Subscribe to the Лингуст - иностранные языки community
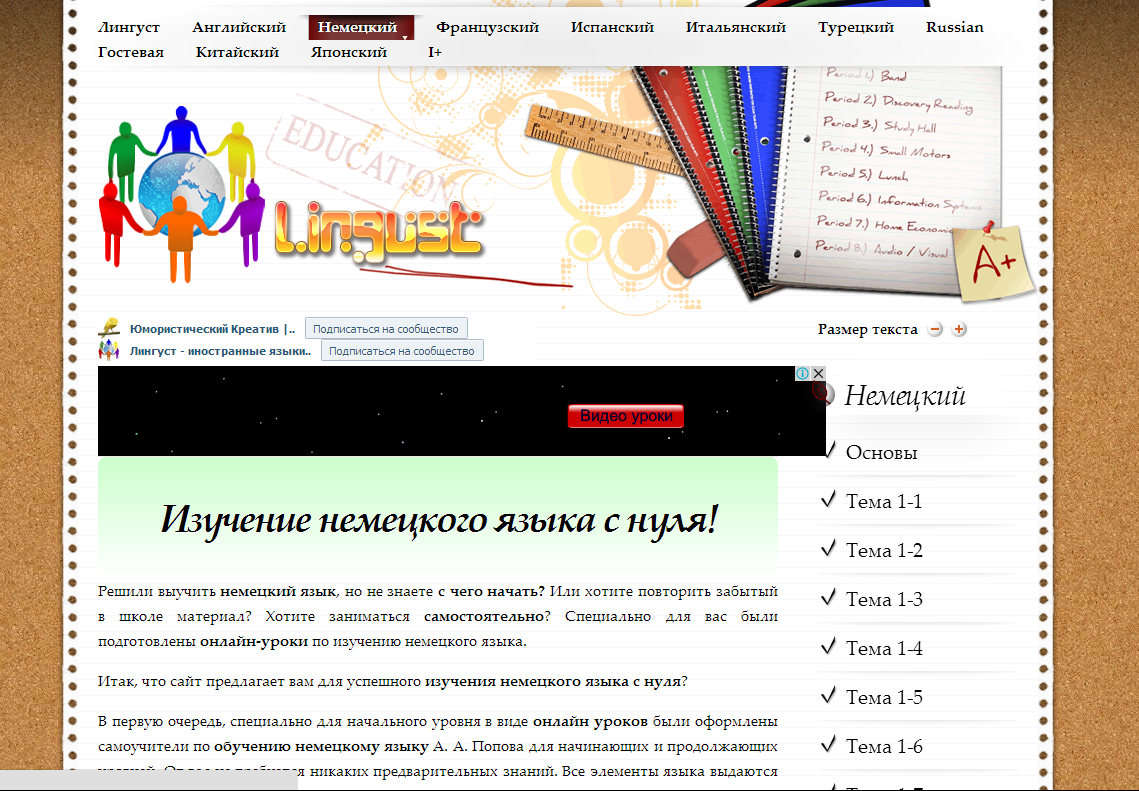Viewport: 1139px width, 791px height. pos(402,351)
